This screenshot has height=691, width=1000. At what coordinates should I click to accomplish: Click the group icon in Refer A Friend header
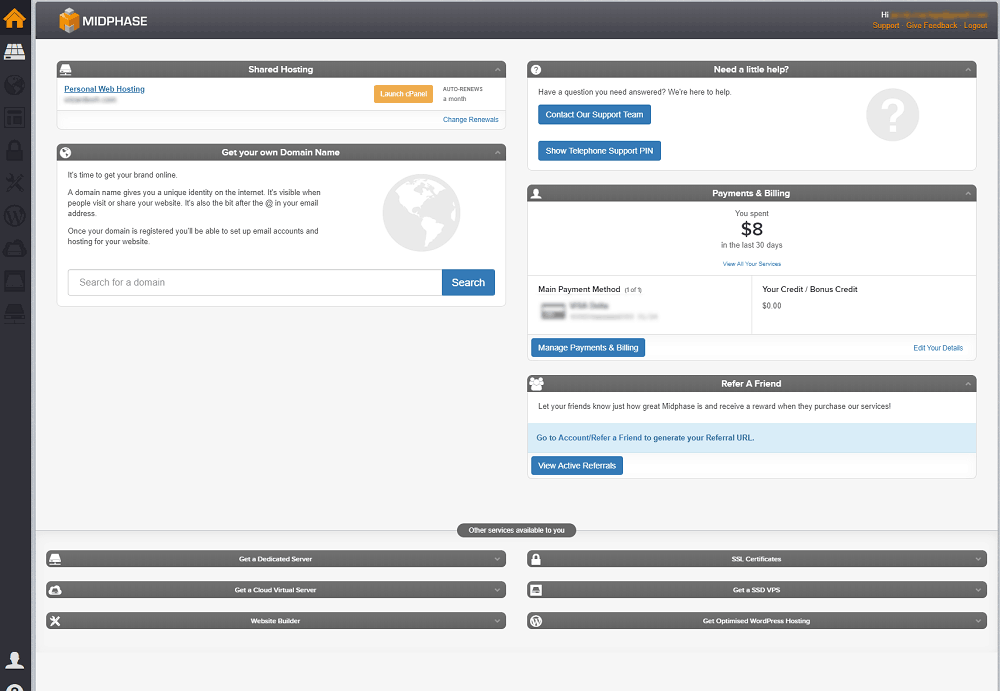coord(536,383)
